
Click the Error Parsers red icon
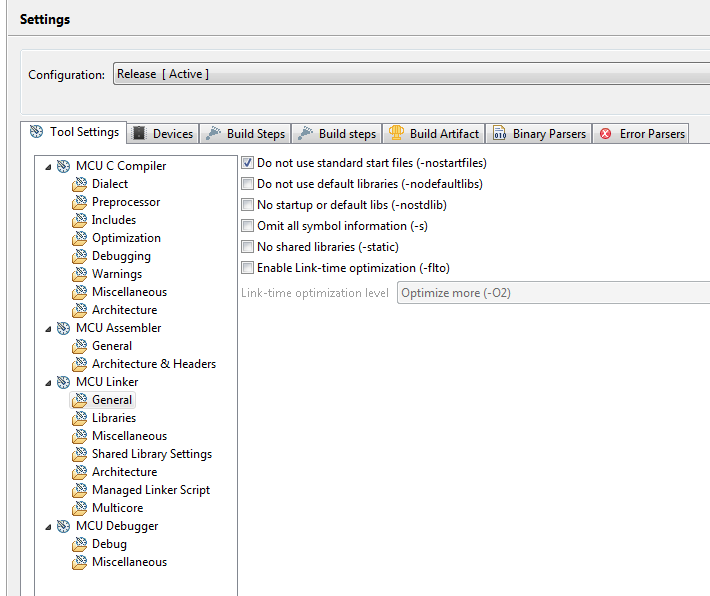tap(605, 134)
